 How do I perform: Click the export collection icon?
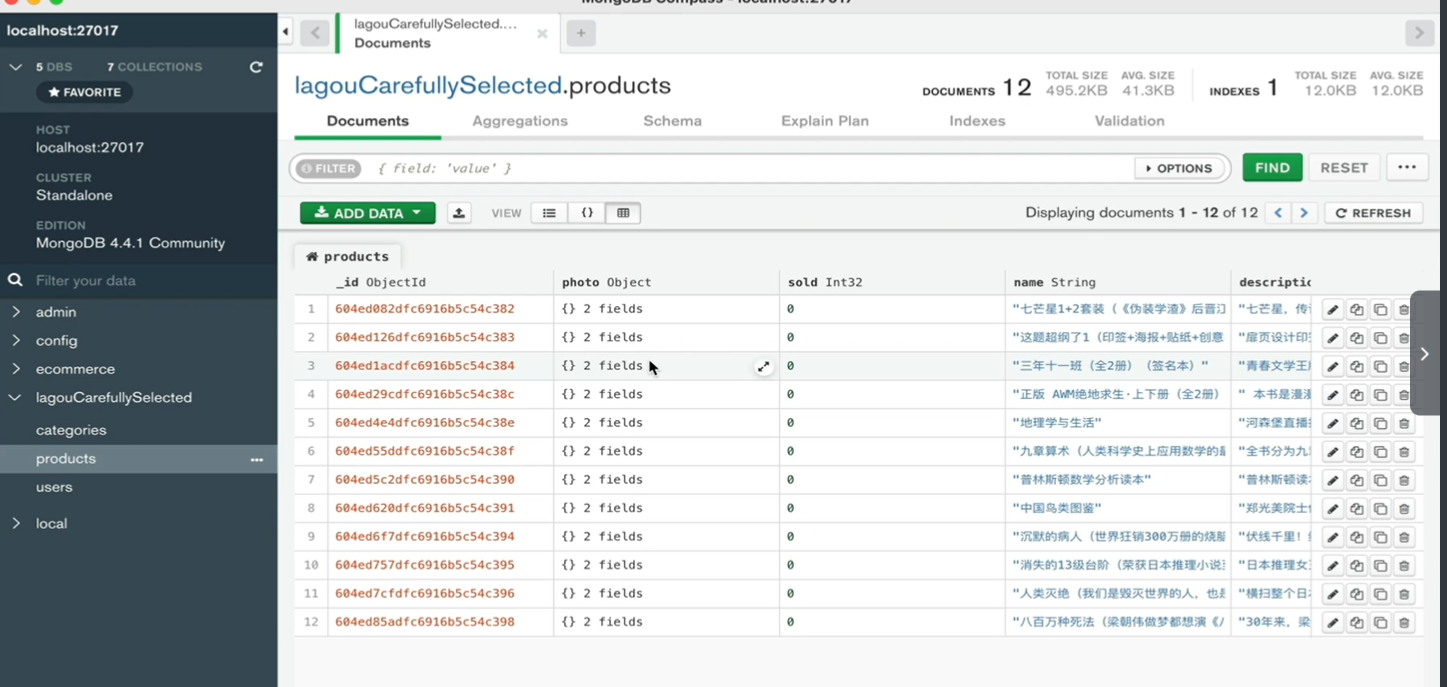click(x=459, y=213)
